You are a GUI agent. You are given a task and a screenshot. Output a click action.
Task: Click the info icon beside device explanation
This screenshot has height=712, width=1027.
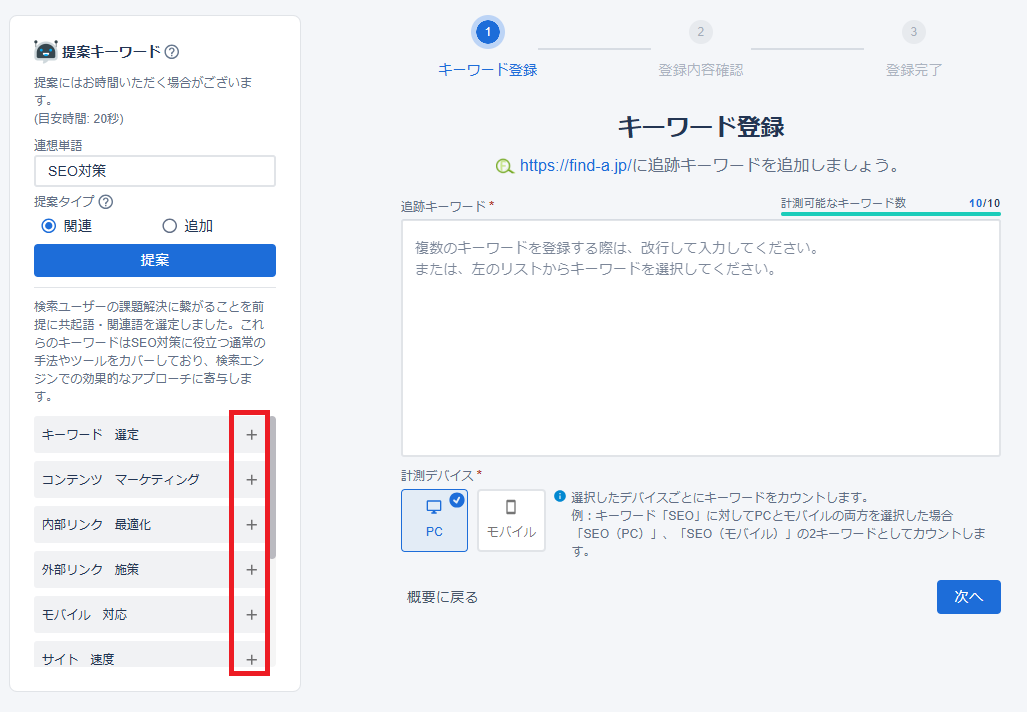click(x=559, y=497)
